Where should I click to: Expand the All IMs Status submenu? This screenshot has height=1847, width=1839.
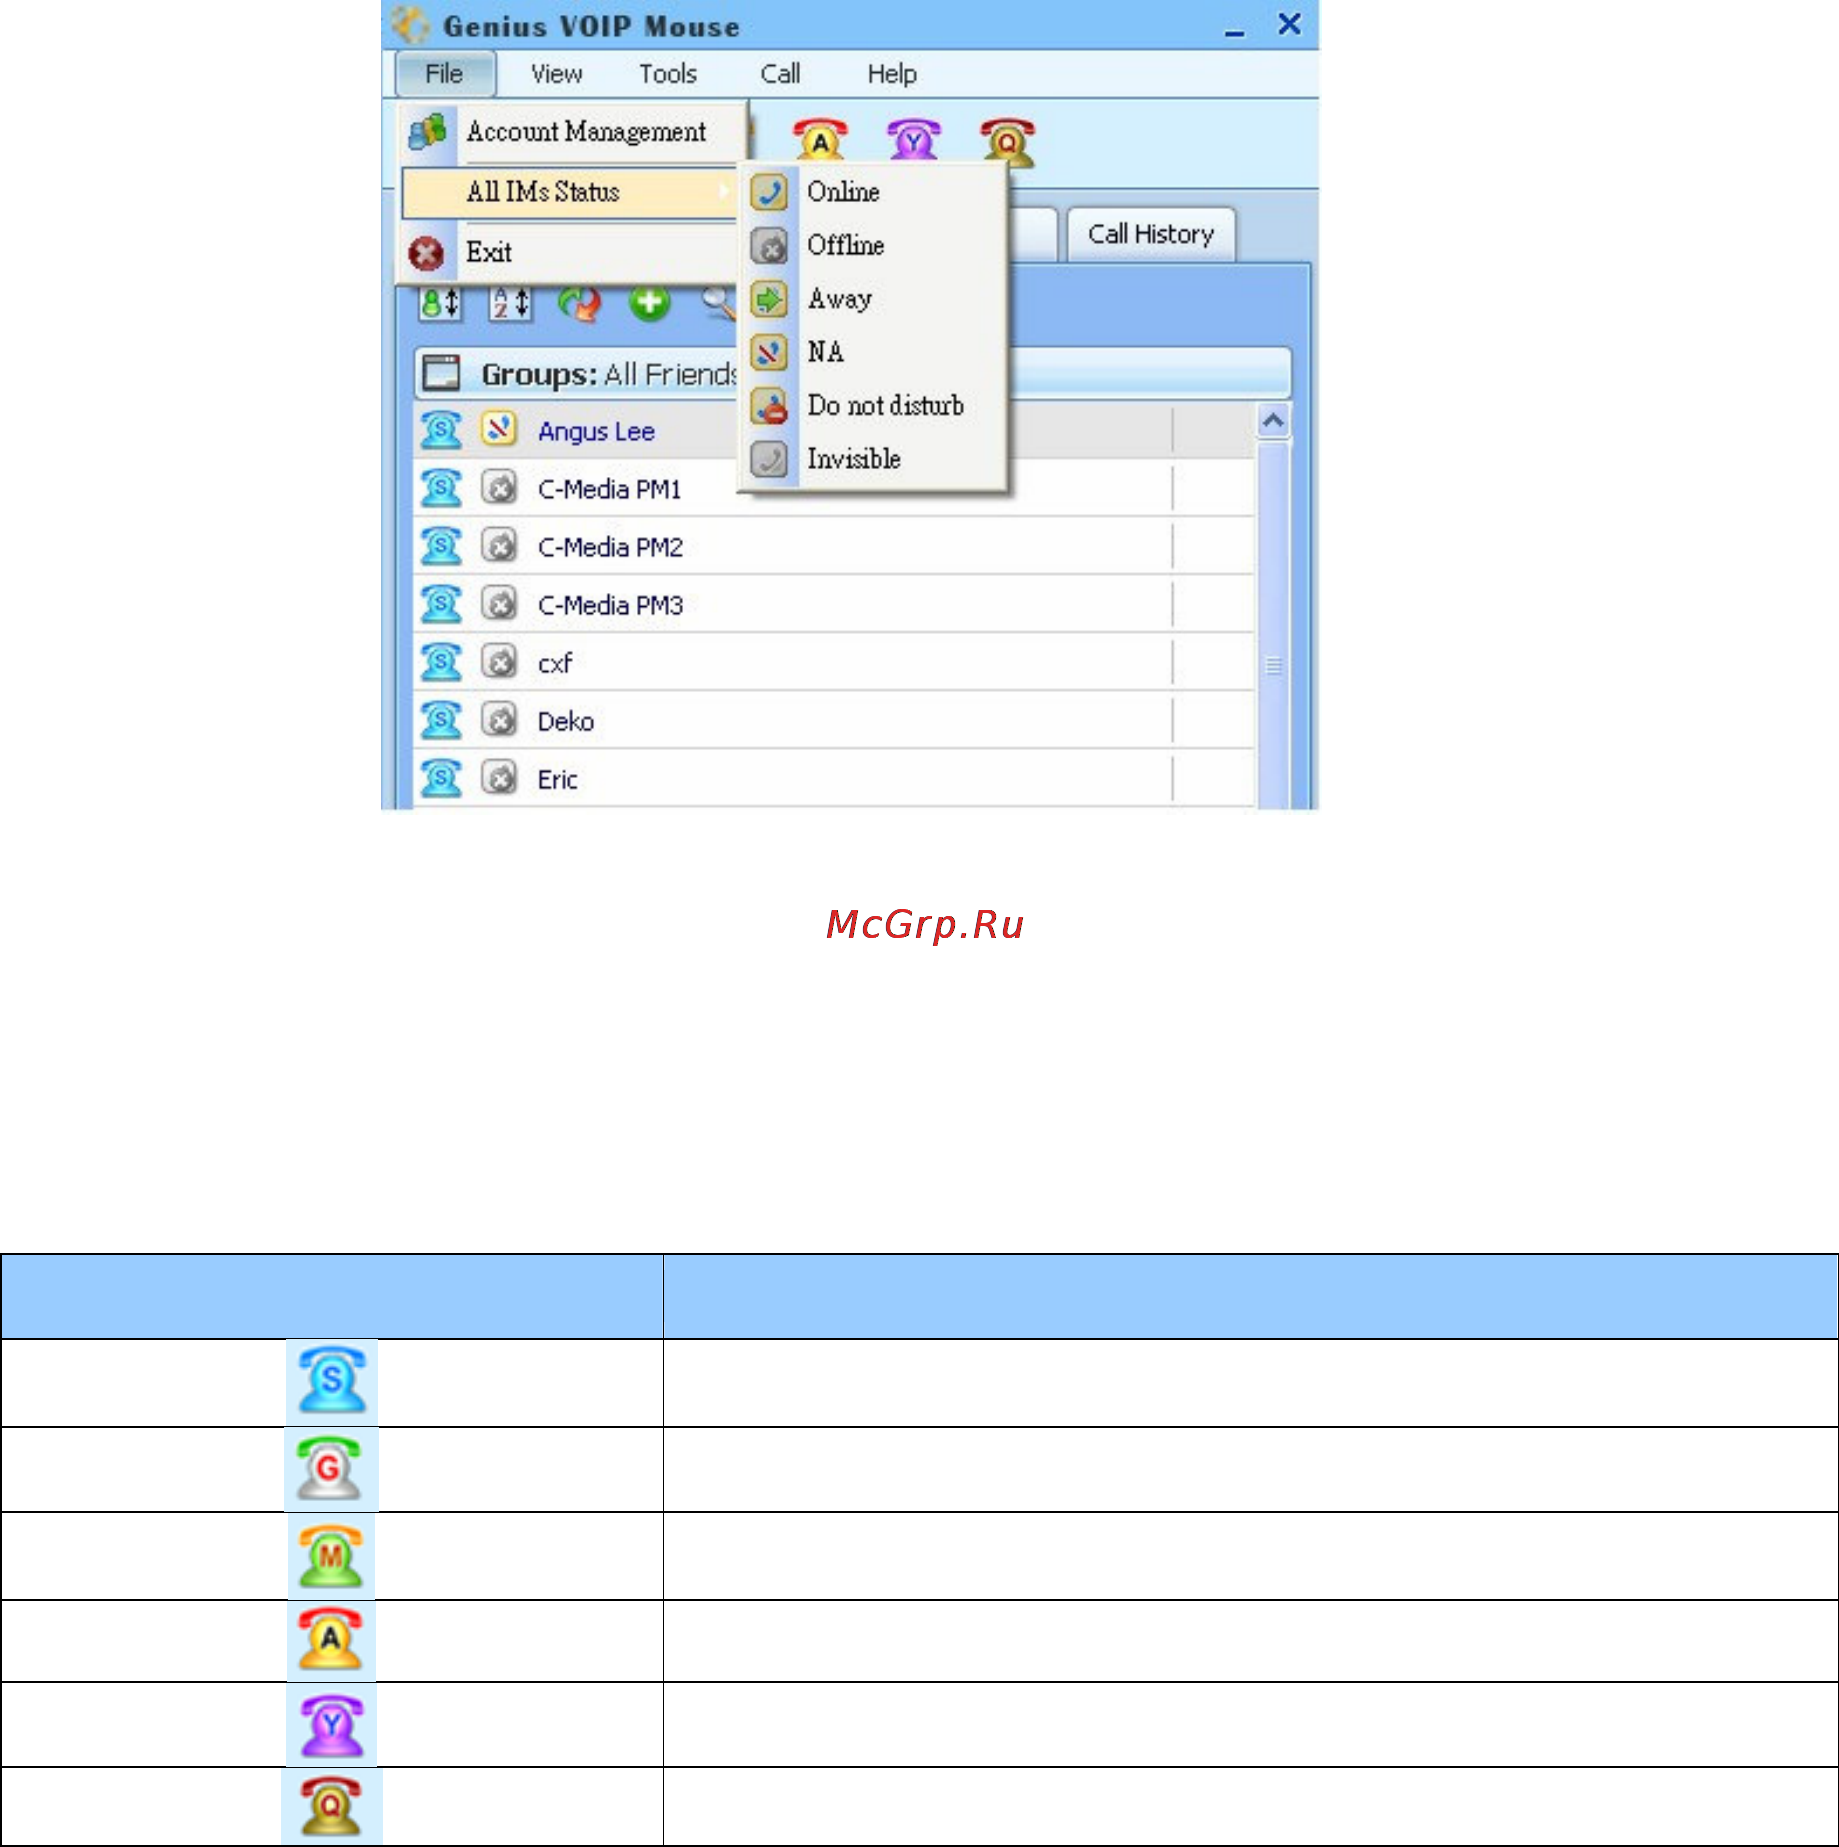570,192
